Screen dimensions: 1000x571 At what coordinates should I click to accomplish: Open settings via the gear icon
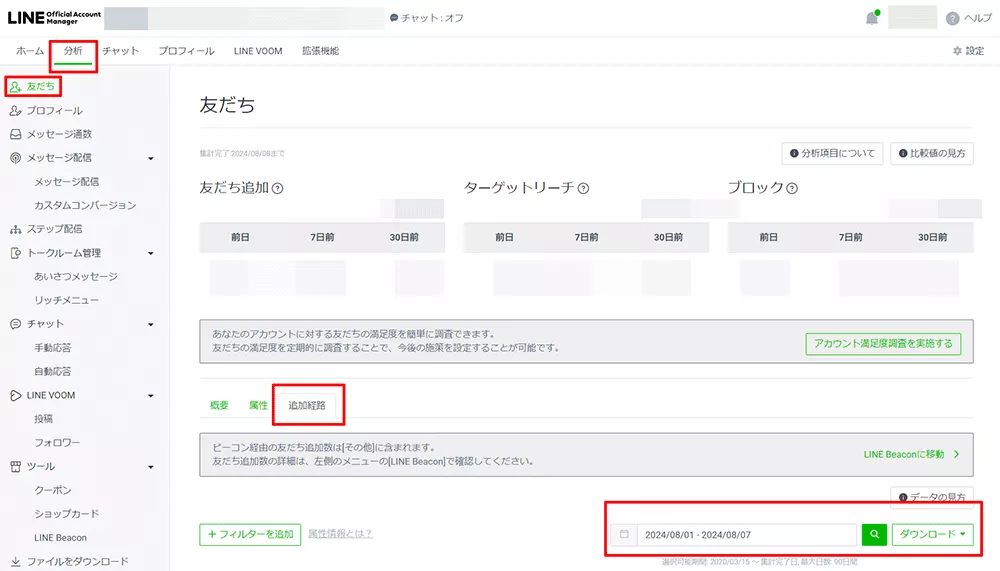957,51
